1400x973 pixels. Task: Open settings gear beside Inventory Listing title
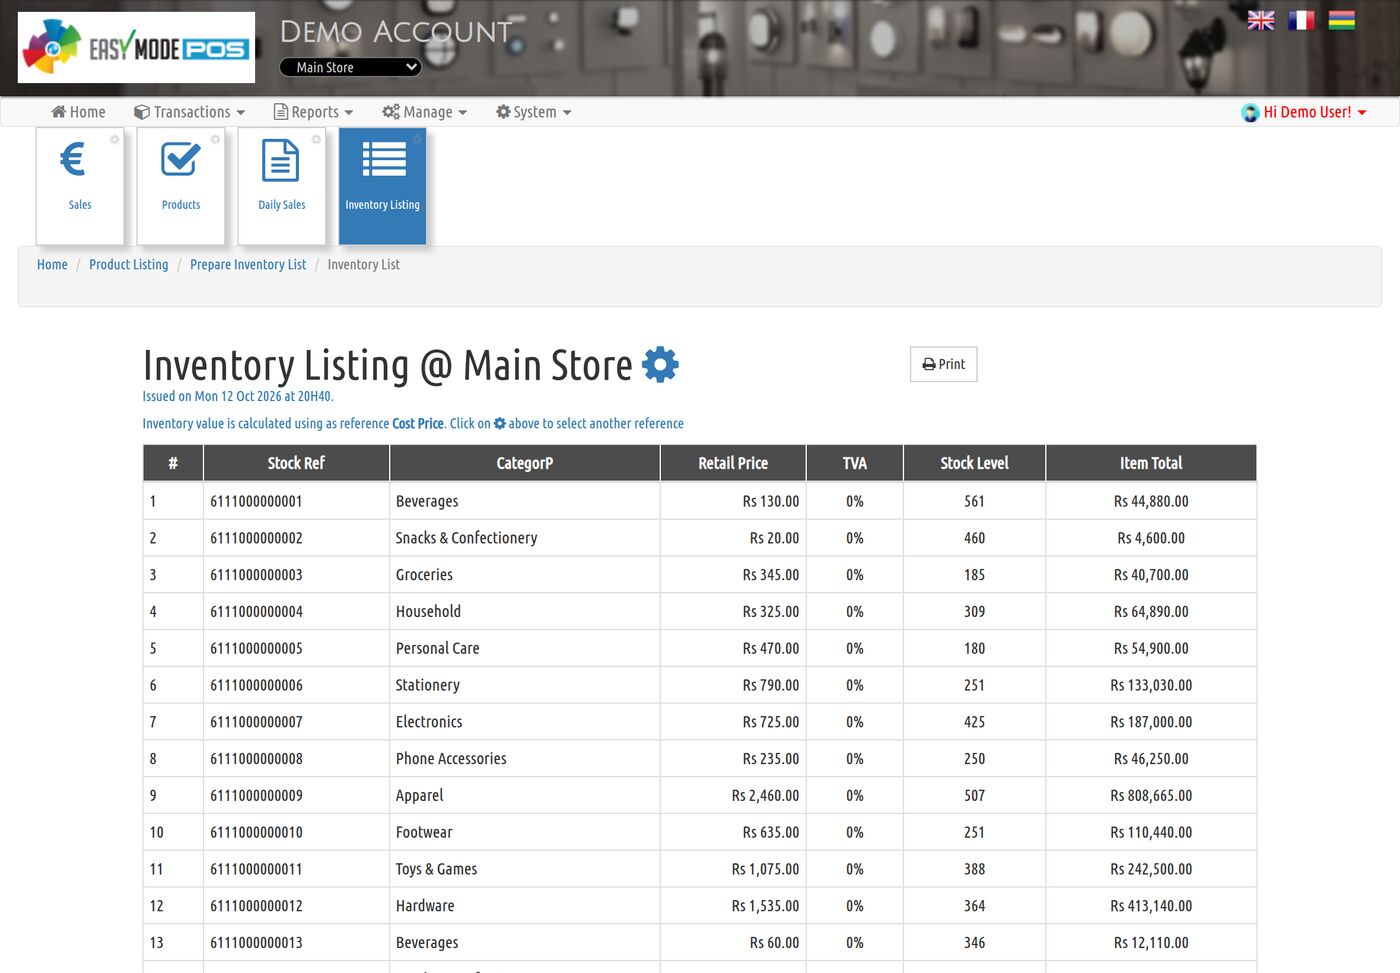pos(660,365)
